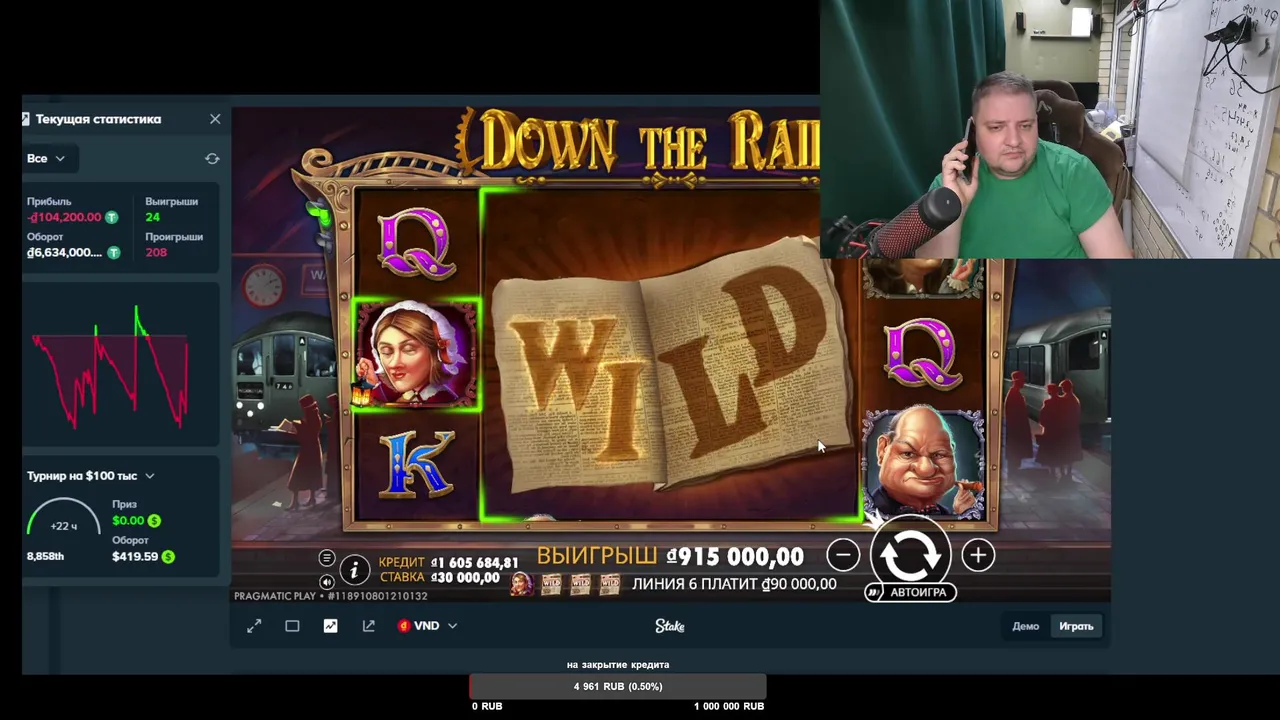Click the Приз $0.00 value
Image resolution: width=1280 pixels, height=720 pixels.
pos(128,520)
